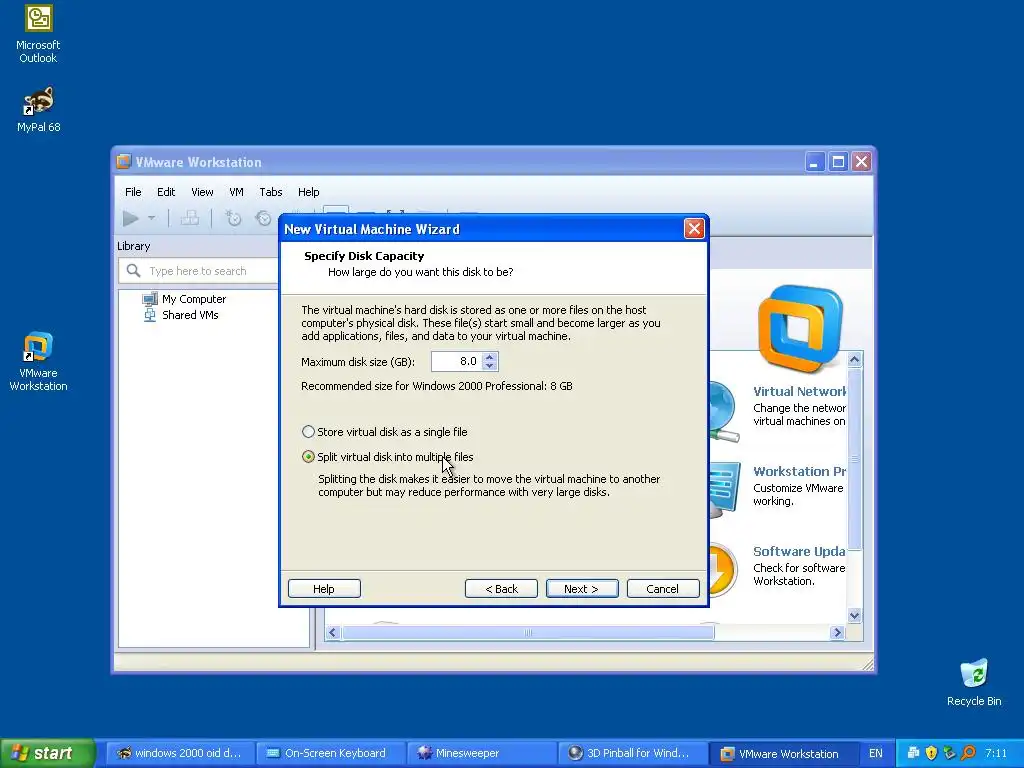1024x768 pixels.
Task: Open the Edit menu
Action: [x=166, y=192]
